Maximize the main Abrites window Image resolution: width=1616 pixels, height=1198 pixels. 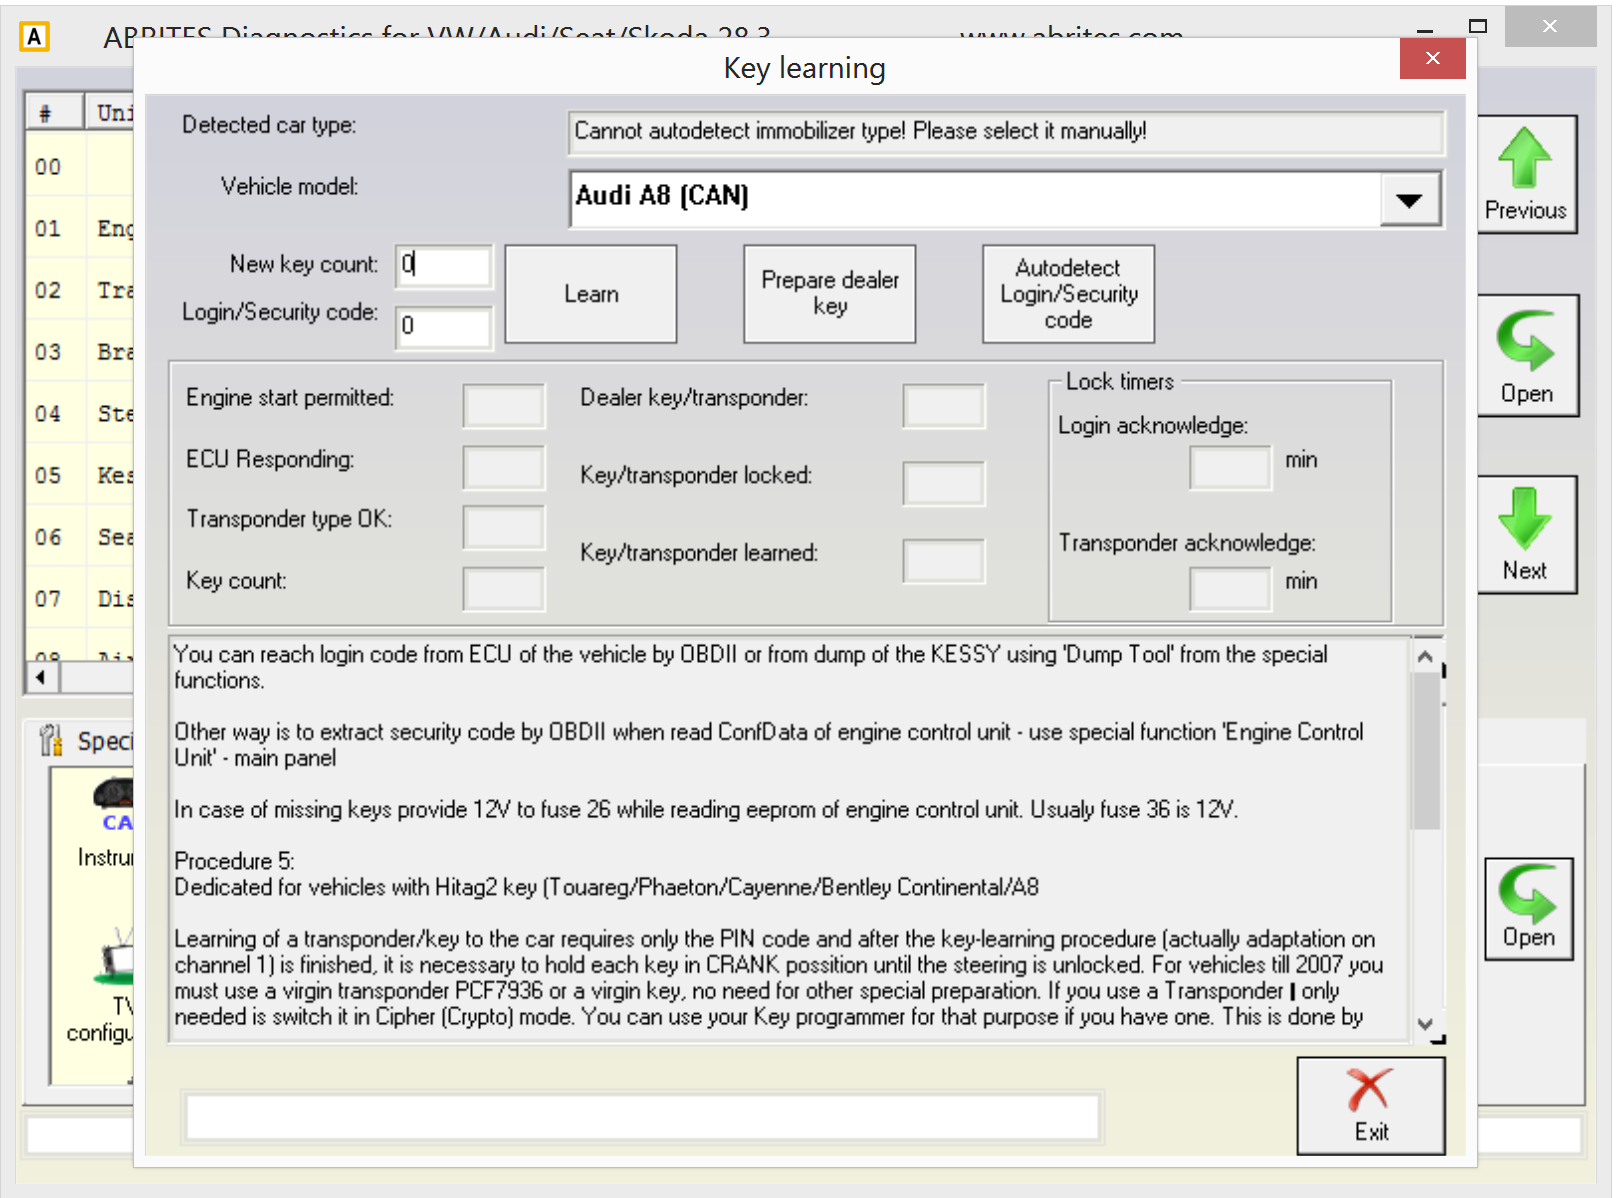(x=1478, y=26)
